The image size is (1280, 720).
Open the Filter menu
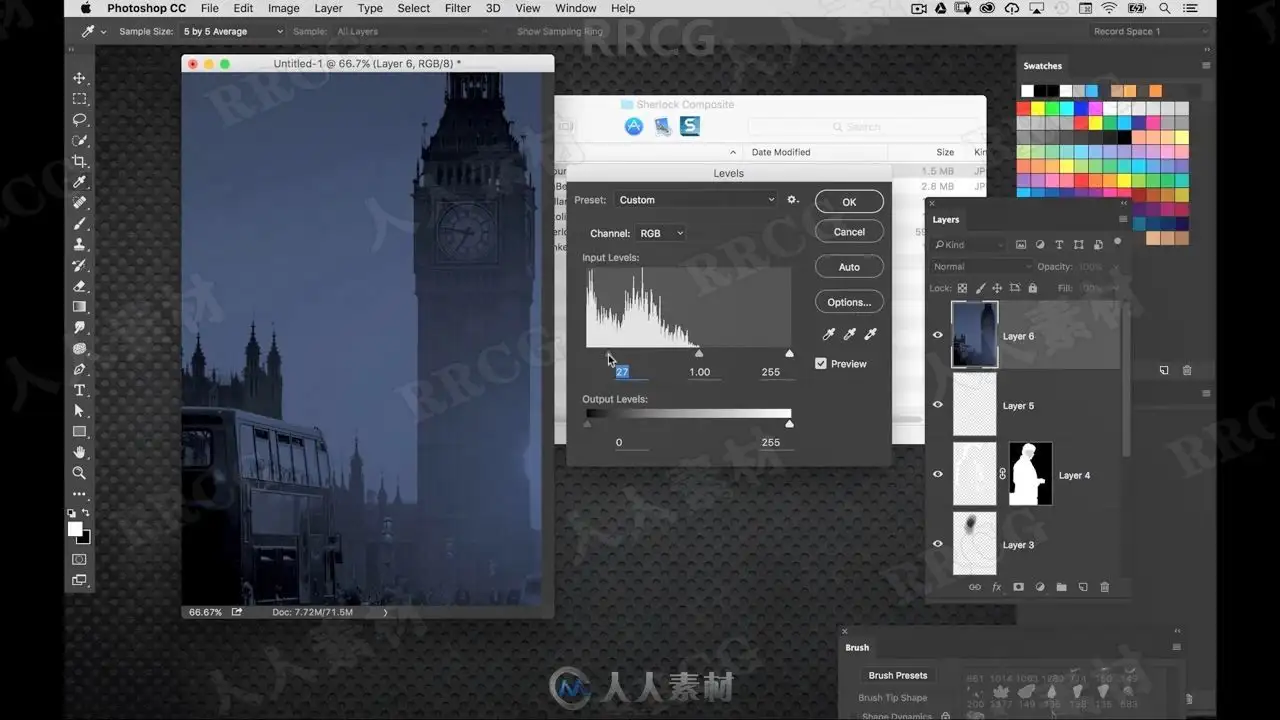pyautogui.click(x=458, y=8)
